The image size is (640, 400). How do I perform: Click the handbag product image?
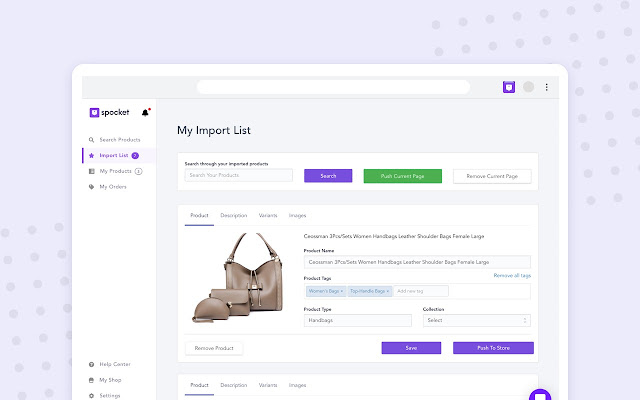[238, 278]
